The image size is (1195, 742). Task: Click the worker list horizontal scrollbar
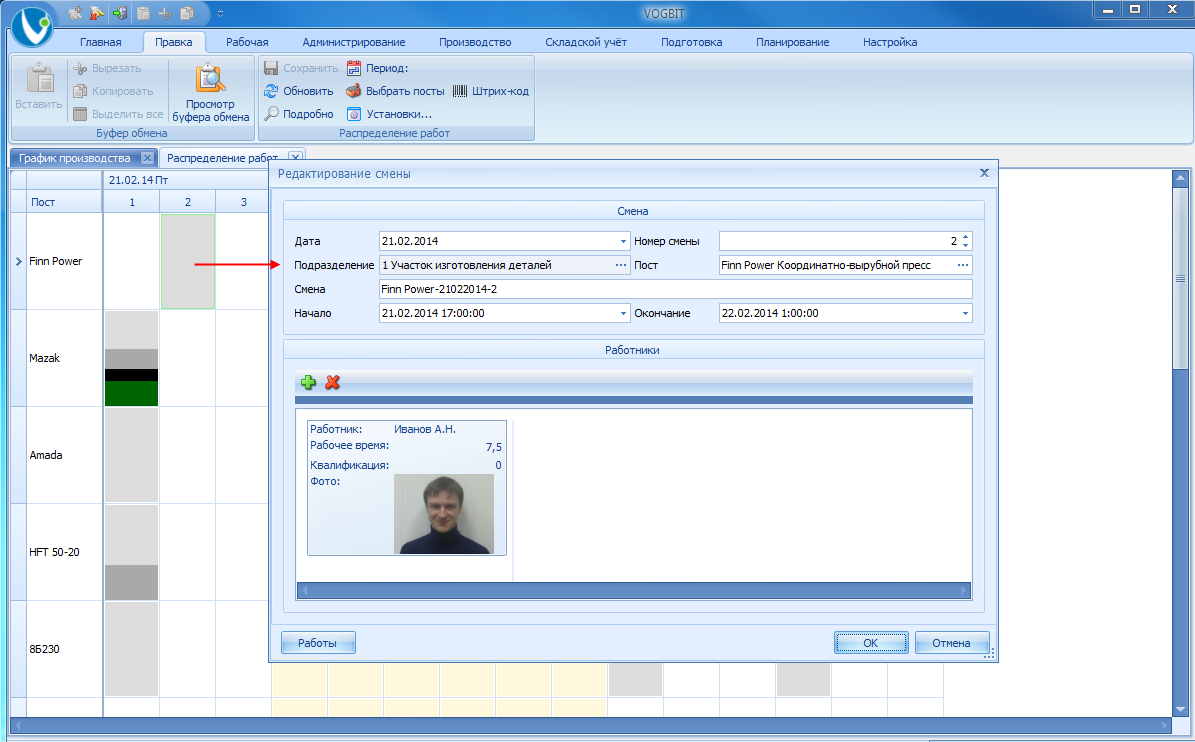click(633, 590)
